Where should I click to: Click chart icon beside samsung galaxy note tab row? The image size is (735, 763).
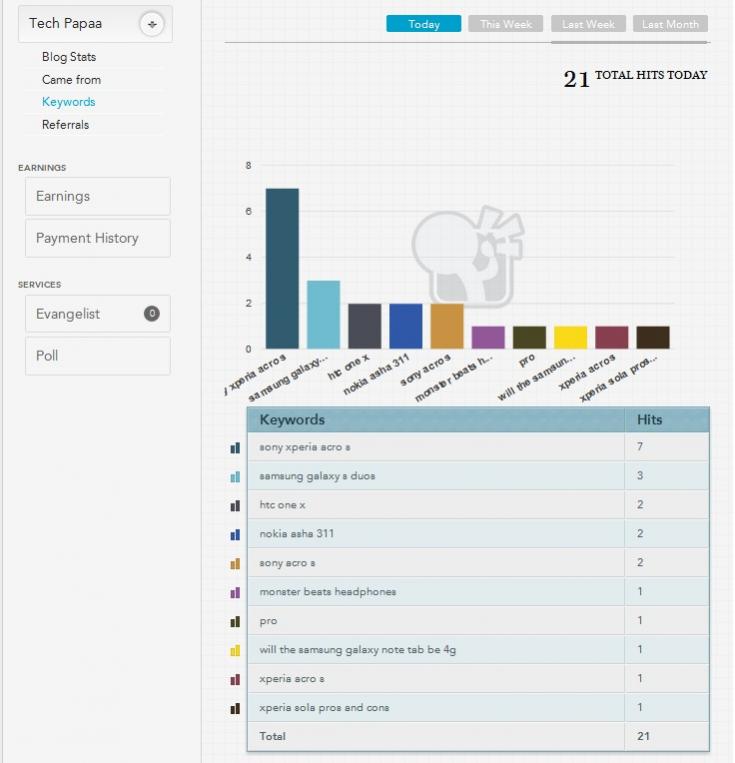coord(235,651)
